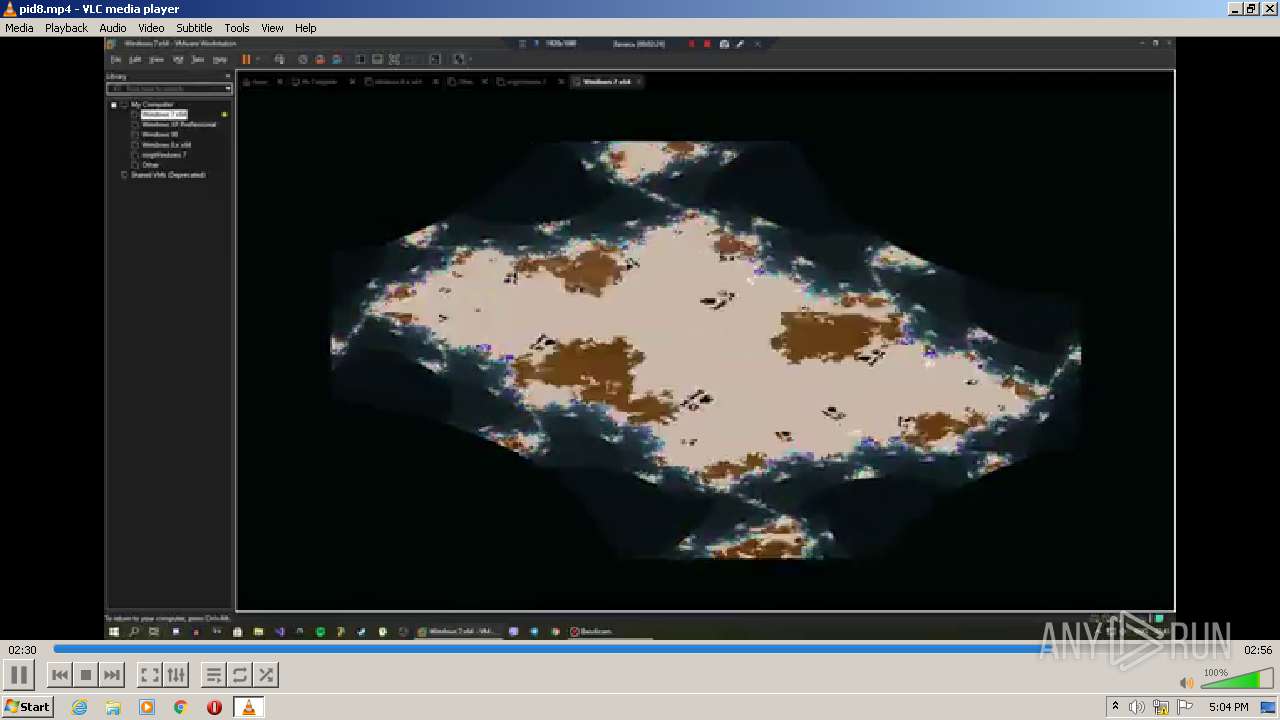The image size is (1280, 720).
Task: Skip to previous media item
Action: click(60, 675)
